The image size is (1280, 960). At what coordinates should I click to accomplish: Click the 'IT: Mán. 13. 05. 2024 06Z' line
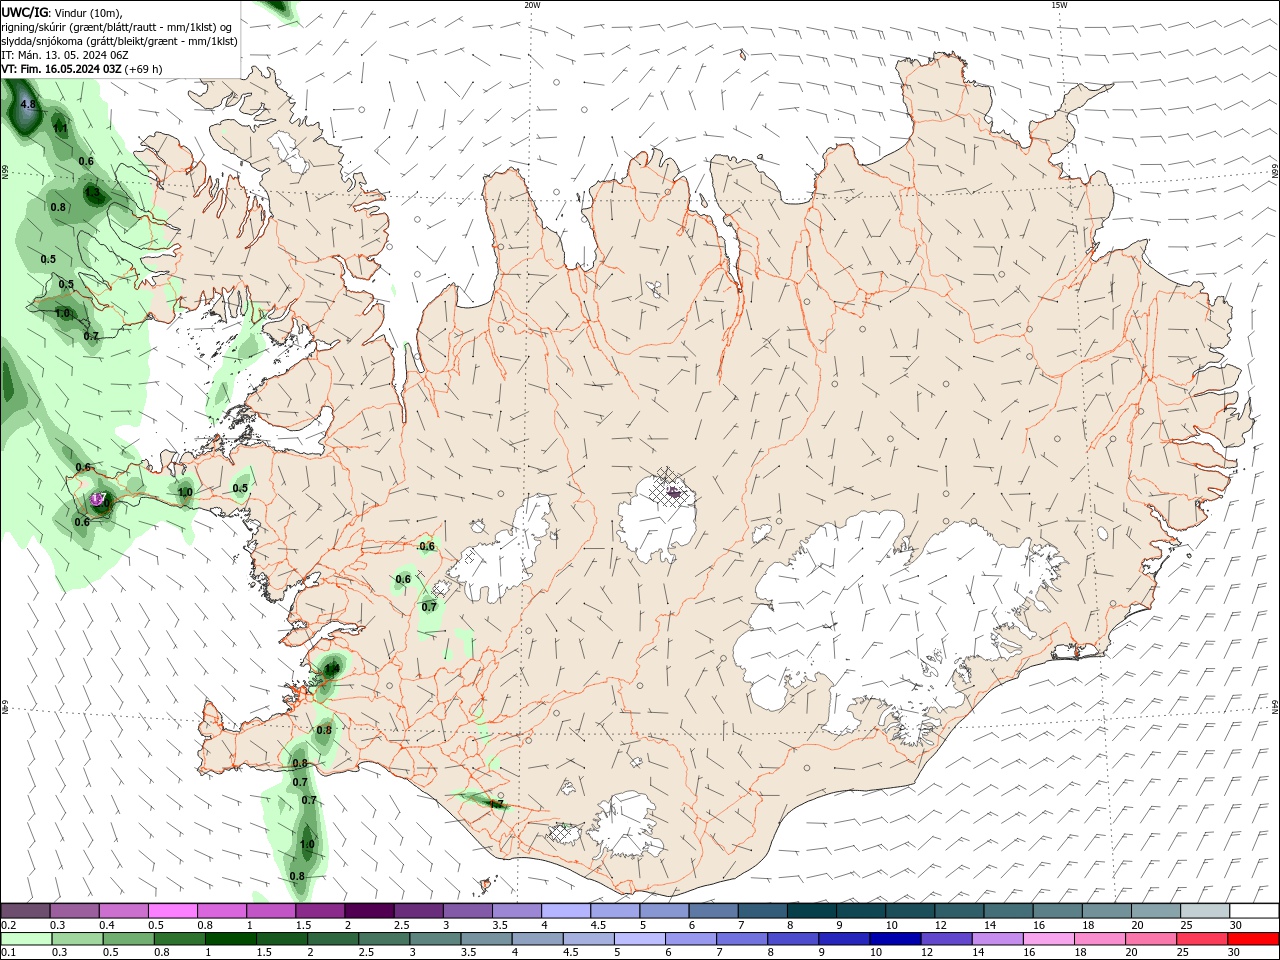tap(64, 55)
